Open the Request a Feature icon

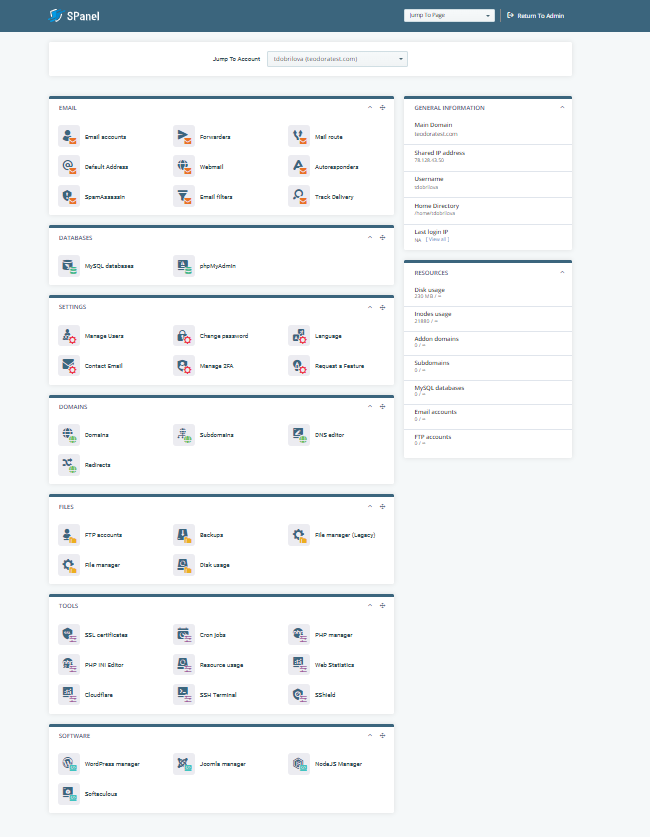(x=299, y=366)
